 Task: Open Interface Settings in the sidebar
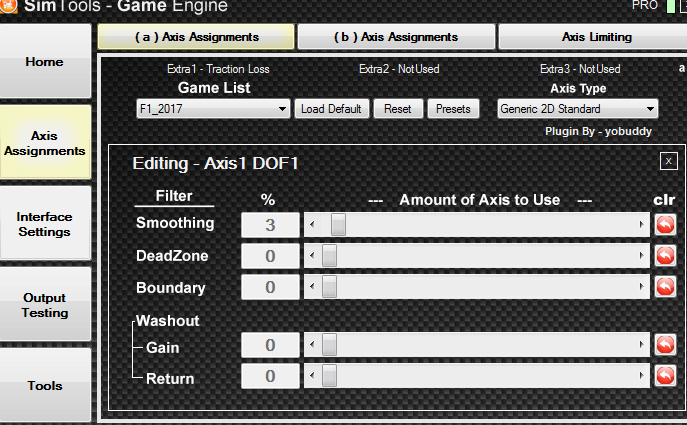coord(45,224)
